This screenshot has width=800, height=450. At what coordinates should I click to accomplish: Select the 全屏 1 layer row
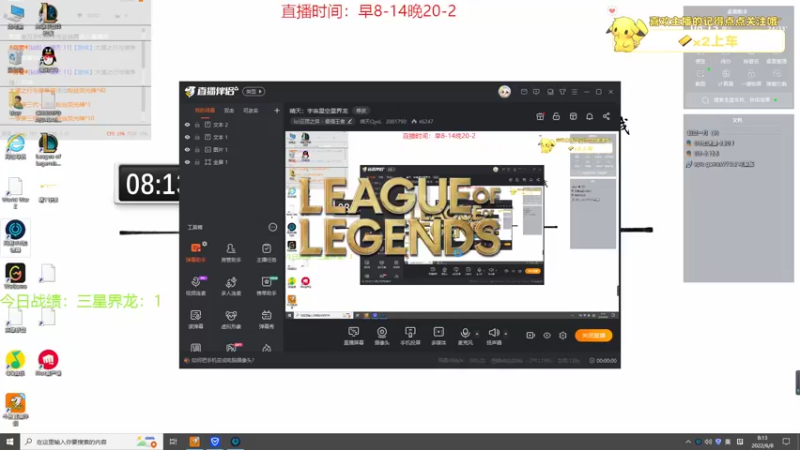pos(232,162)
